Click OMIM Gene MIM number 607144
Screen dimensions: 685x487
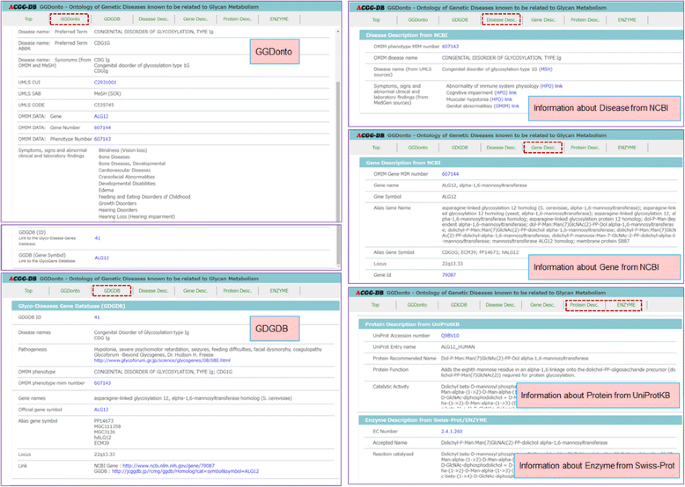[x=451, y=173]
